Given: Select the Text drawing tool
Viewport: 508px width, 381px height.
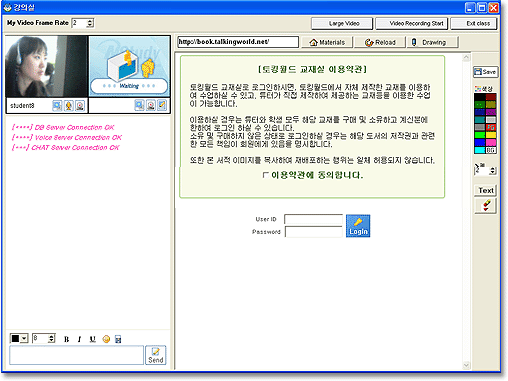Looking at the screenshot, I should [485, 190].
